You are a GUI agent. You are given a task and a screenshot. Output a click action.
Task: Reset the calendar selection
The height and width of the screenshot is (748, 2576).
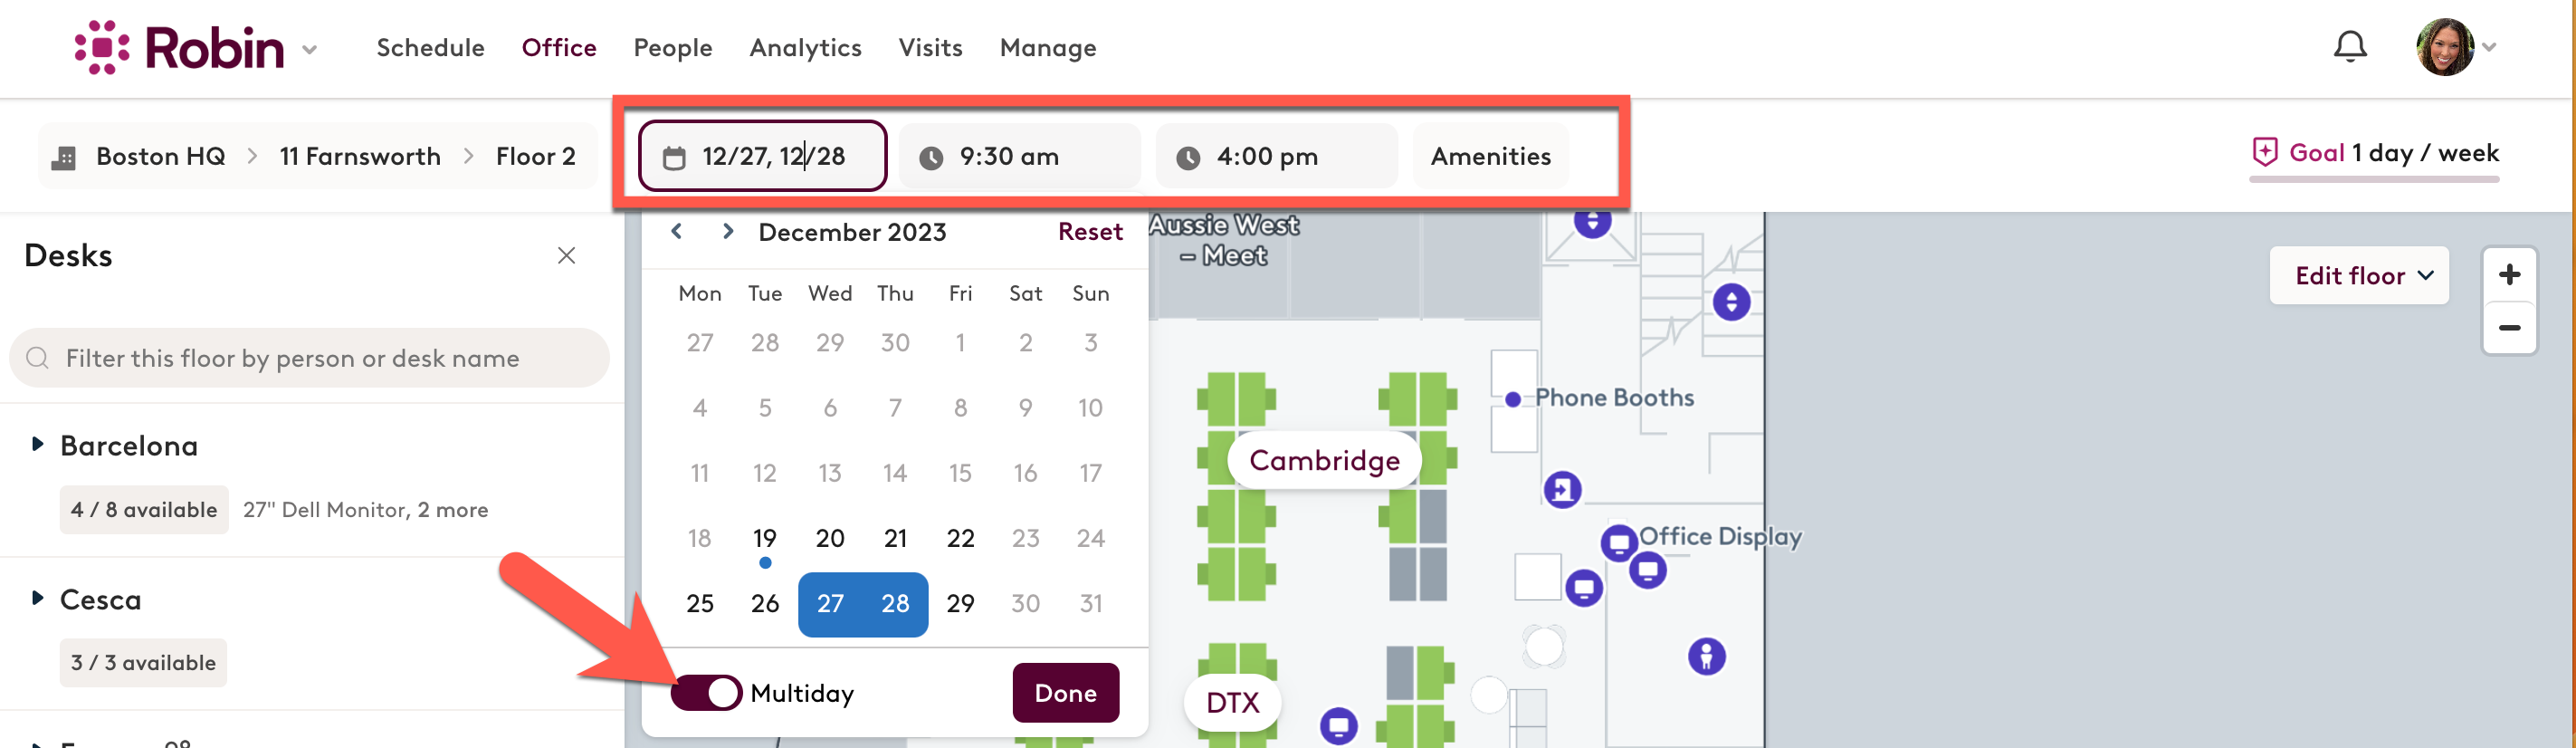(1090, 231)
